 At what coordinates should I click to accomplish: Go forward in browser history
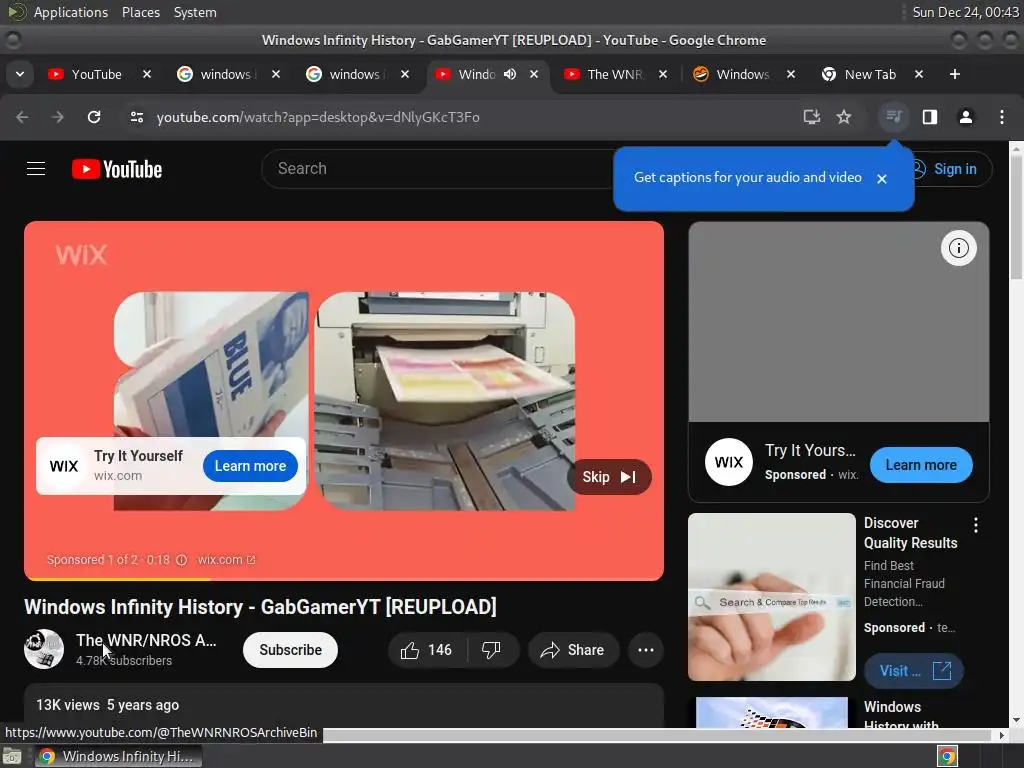pos(58,117)
